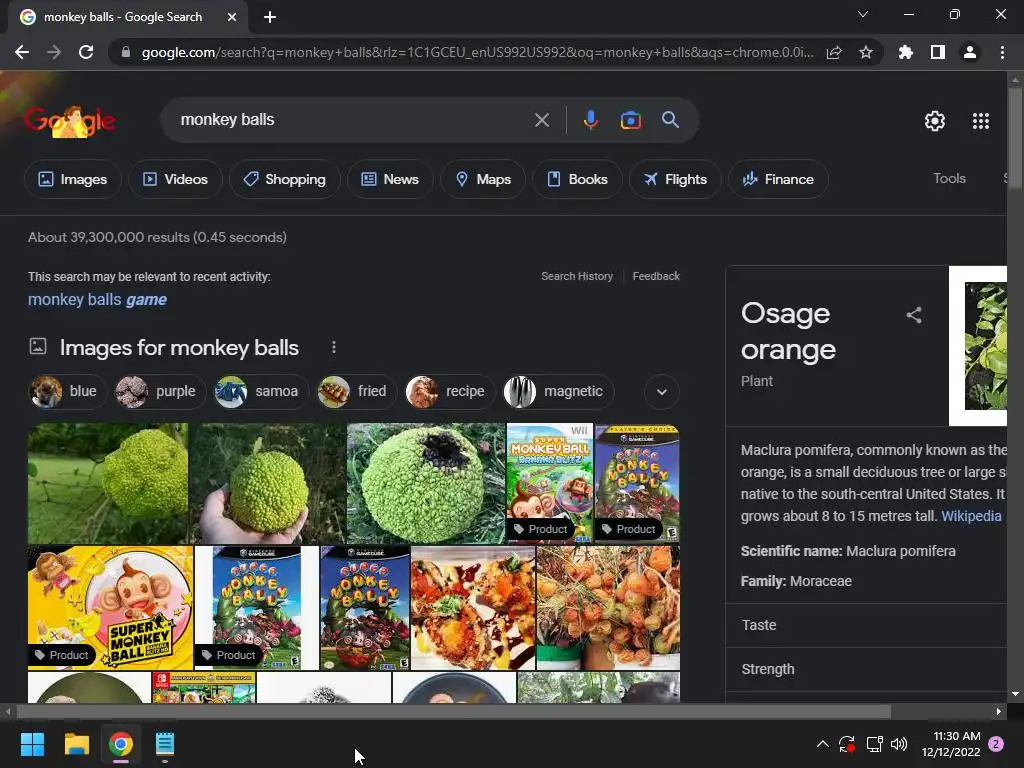Show hidden system tray icons

pyautogui.click(x=823, y=744)
